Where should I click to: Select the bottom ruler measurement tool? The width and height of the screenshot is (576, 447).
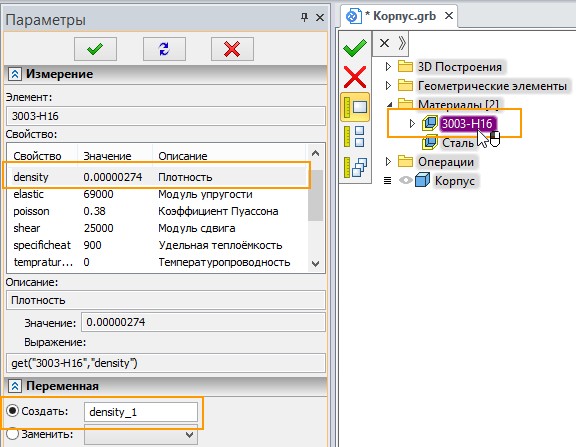[x=355, y=167]
